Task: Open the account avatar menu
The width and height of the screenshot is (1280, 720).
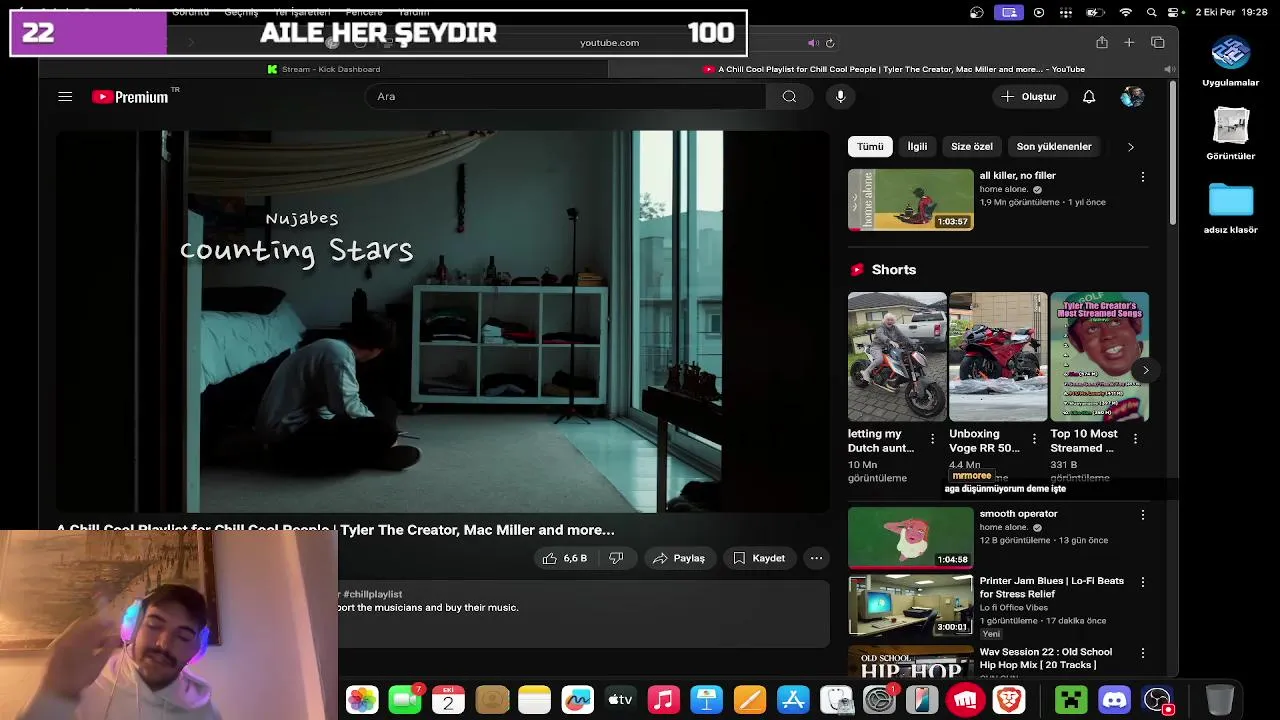Action: [1132, 96]
